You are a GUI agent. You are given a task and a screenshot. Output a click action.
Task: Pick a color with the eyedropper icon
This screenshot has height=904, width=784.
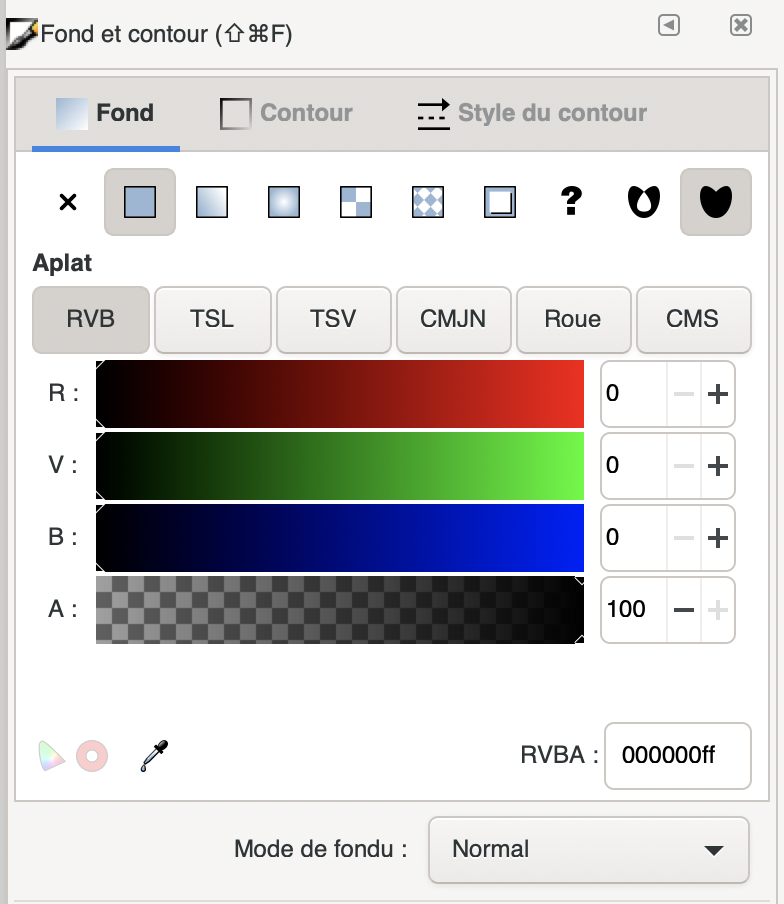pos(154,756)
